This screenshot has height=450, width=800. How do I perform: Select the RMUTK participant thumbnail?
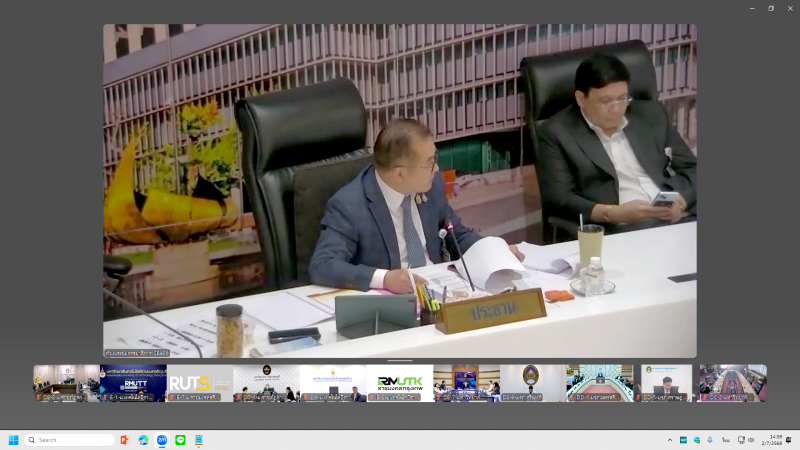[400, 383]
